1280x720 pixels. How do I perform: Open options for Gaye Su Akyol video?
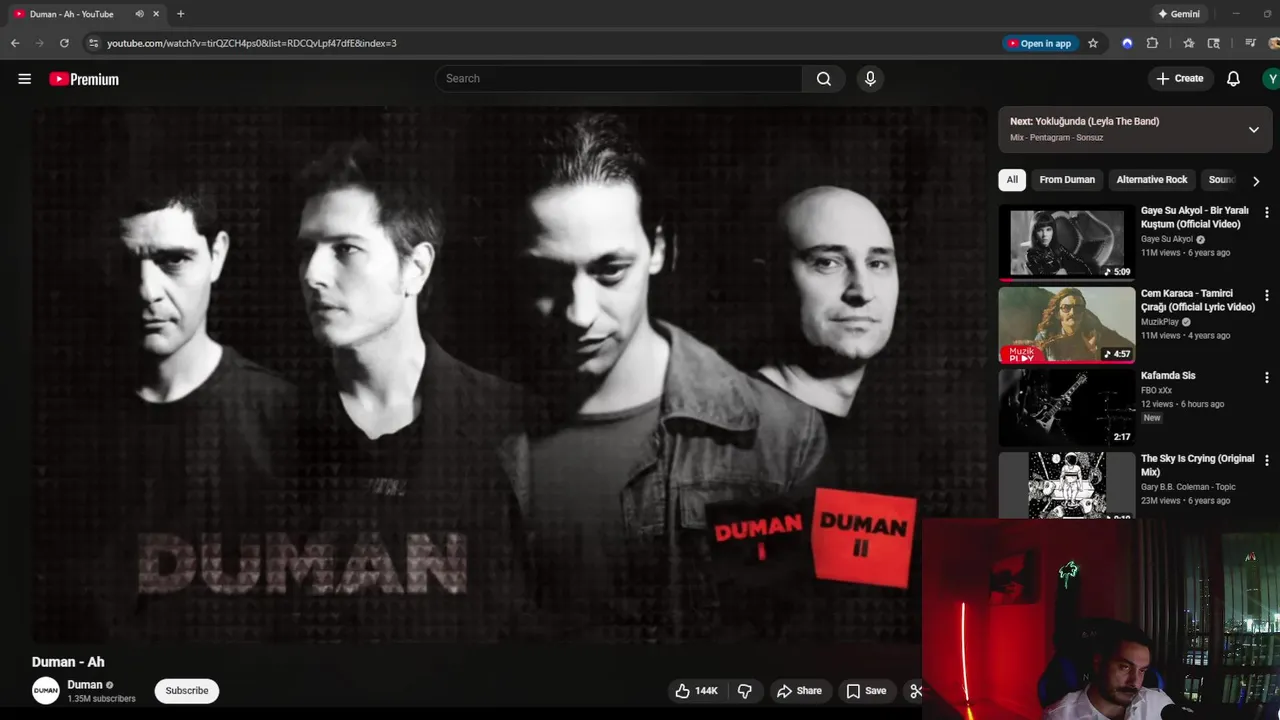pos(1267,213)
